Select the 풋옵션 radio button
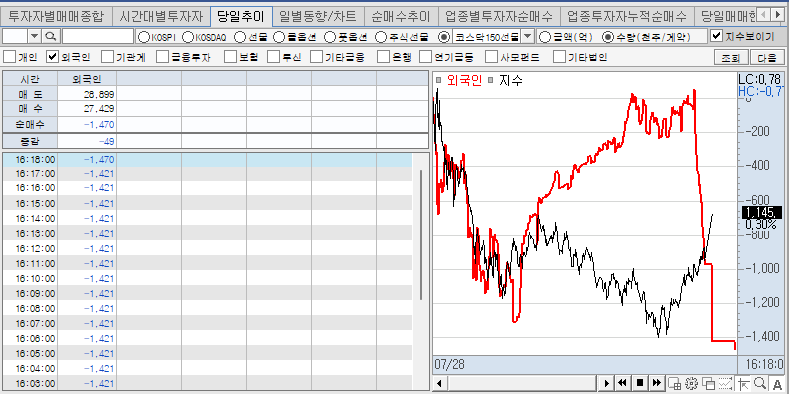 click(330, 37)
